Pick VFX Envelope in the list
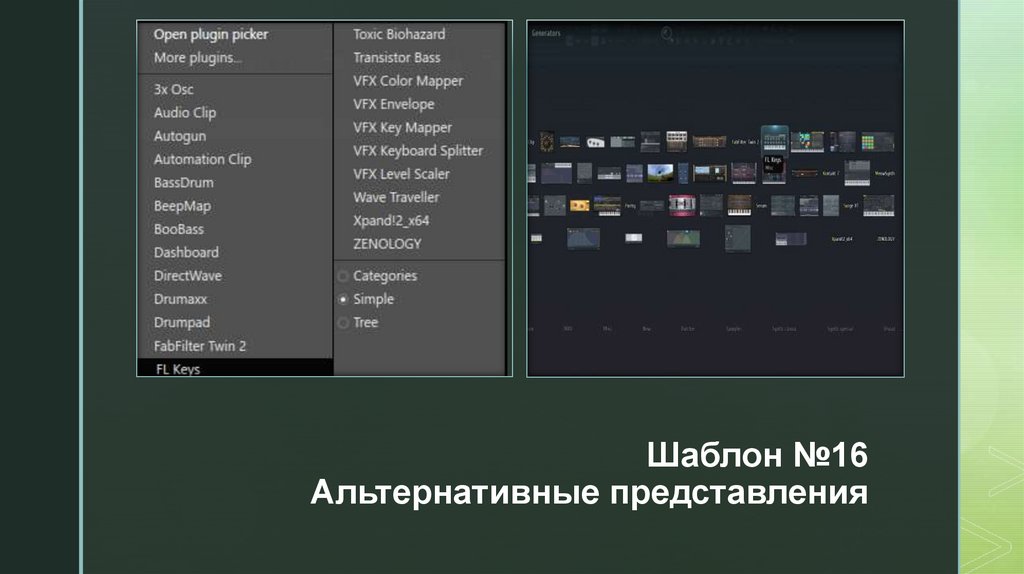Image resolution: width=1024 pixels, height=574 pixels. [x=393, y=104]
